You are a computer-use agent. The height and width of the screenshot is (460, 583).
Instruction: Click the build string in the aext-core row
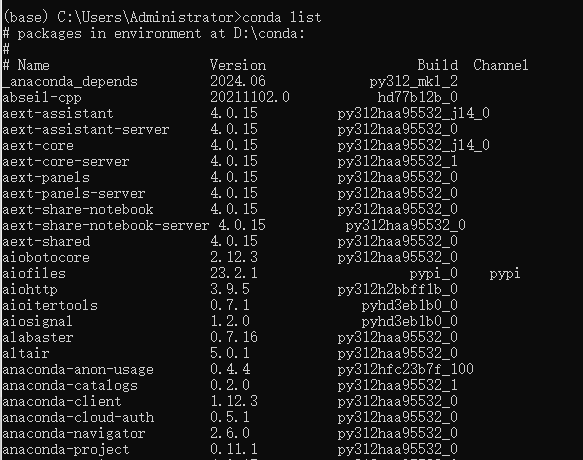(x=413, y=145)
